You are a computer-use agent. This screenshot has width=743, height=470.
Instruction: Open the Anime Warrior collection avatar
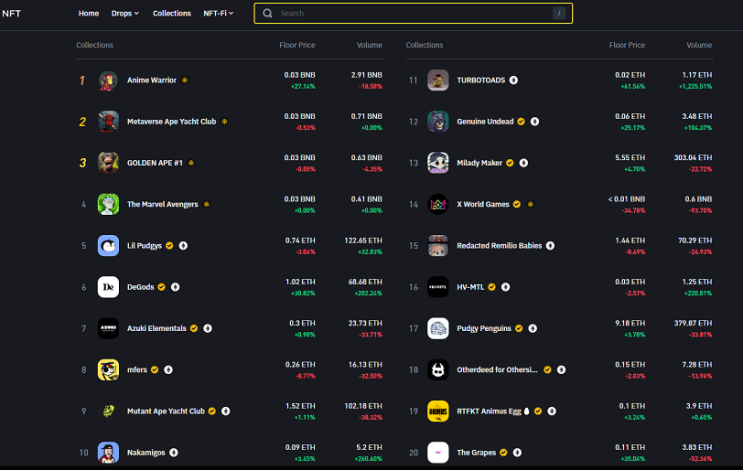pos(108,81)
